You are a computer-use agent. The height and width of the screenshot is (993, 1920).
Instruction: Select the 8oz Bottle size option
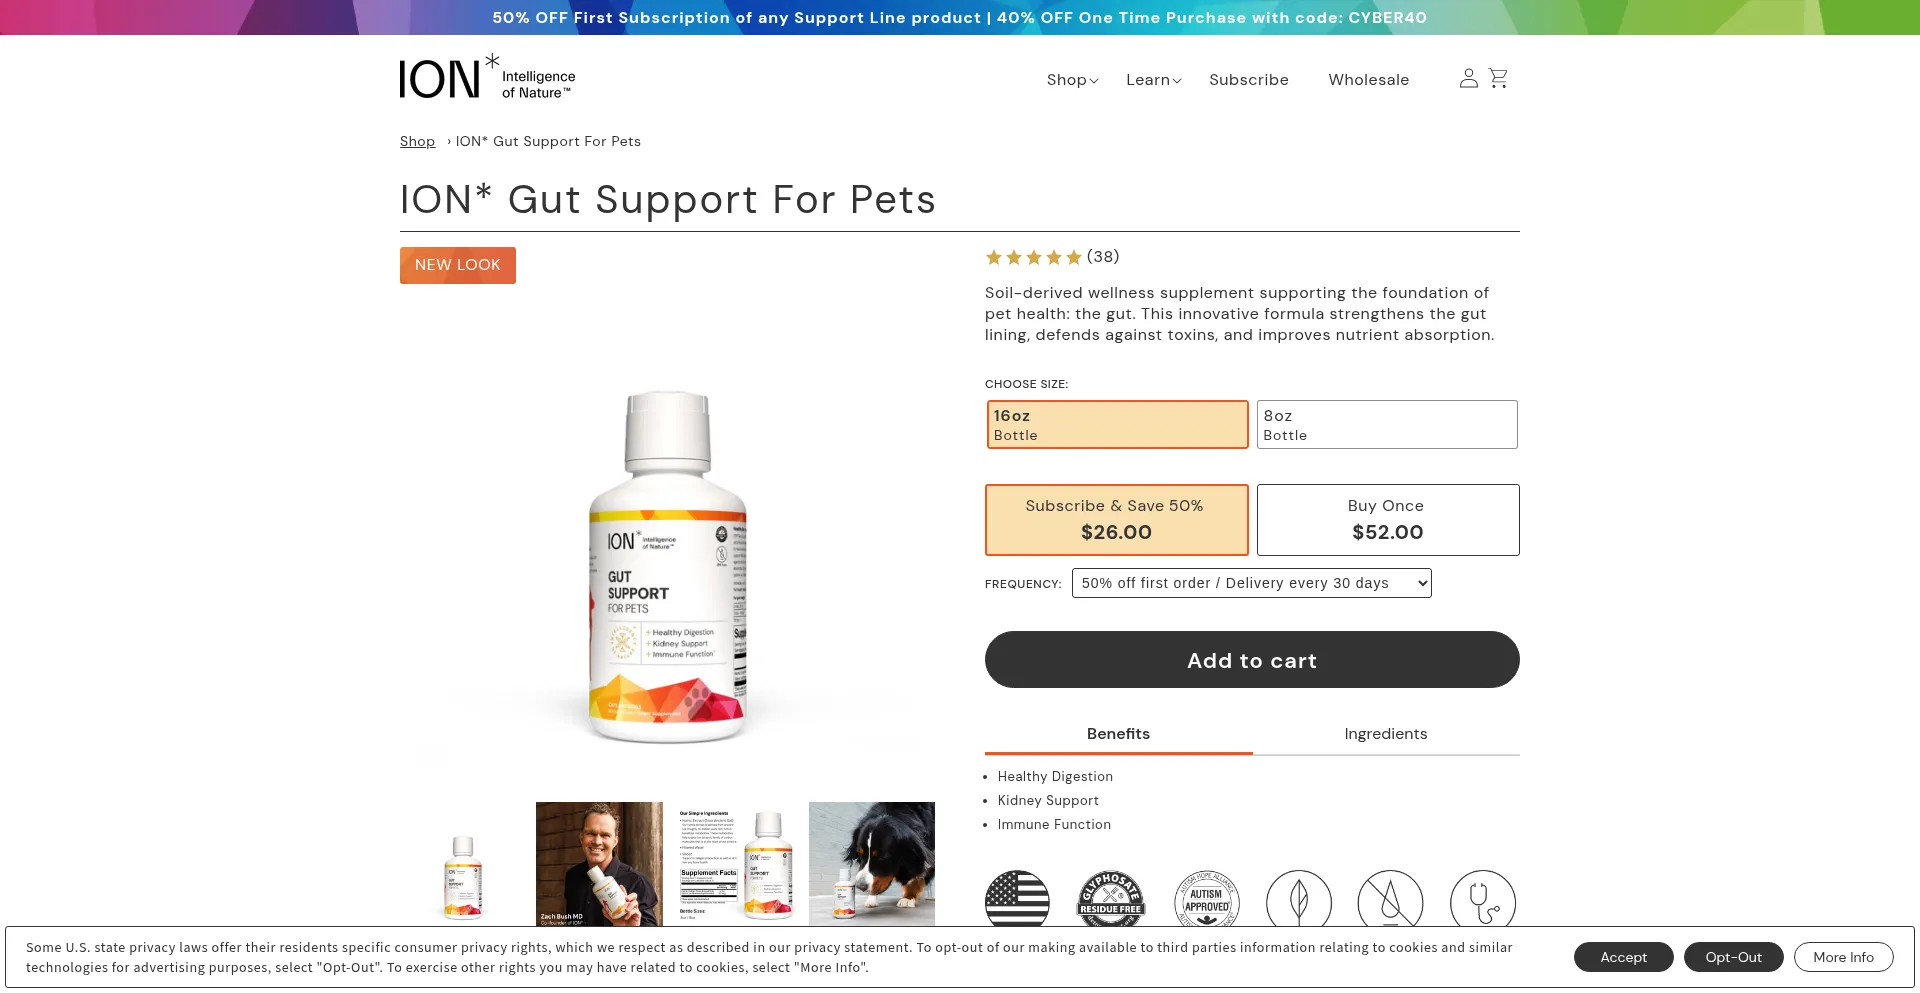tap(1387, 425)
